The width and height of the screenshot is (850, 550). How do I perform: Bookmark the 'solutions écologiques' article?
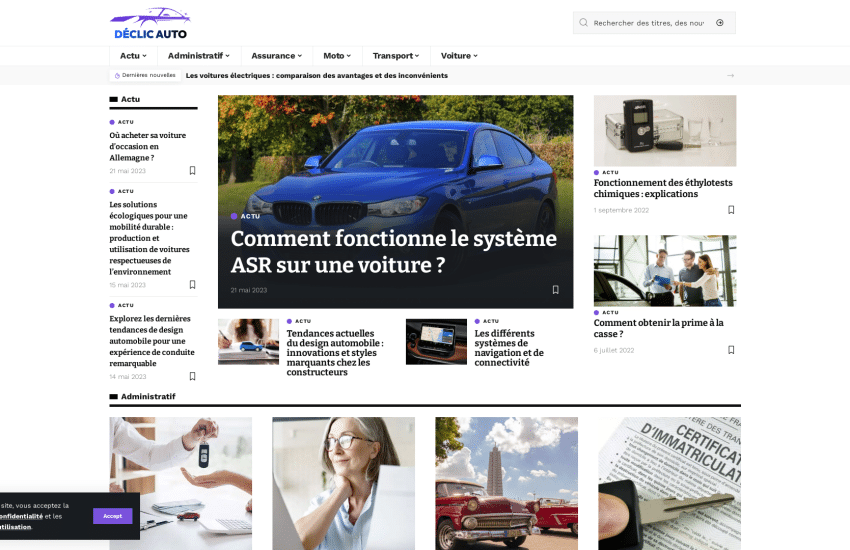(x=193, y=285)
